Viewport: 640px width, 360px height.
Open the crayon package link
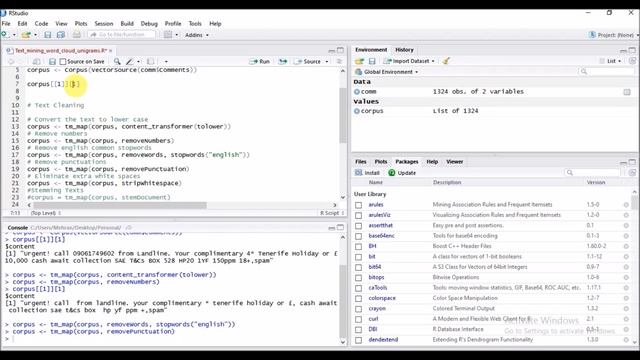(377, 309)
